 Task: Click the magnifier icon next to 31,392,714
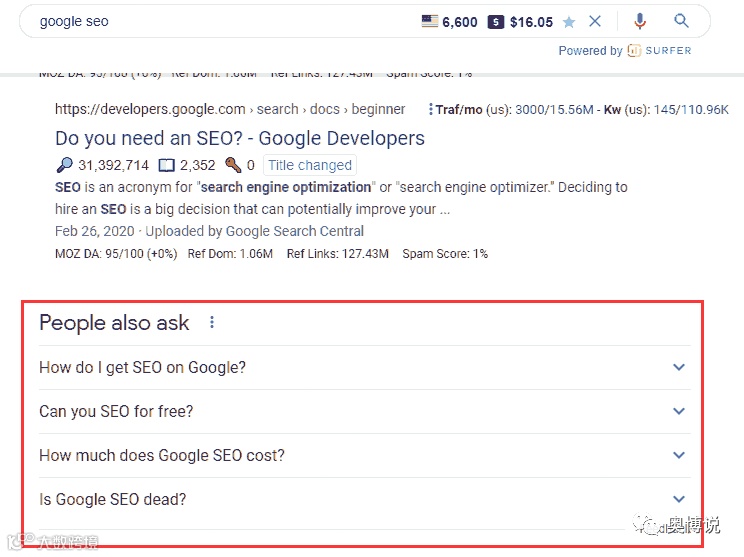(64, 165)
